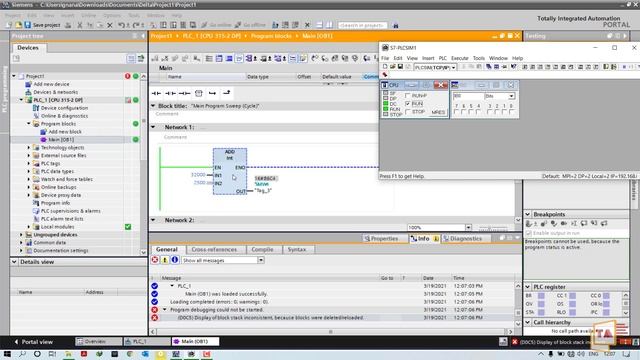This screenshot has height=360, width=640.
Task: Open Tools menu in S7-PLCSIM1
Action: click(479, 58)
